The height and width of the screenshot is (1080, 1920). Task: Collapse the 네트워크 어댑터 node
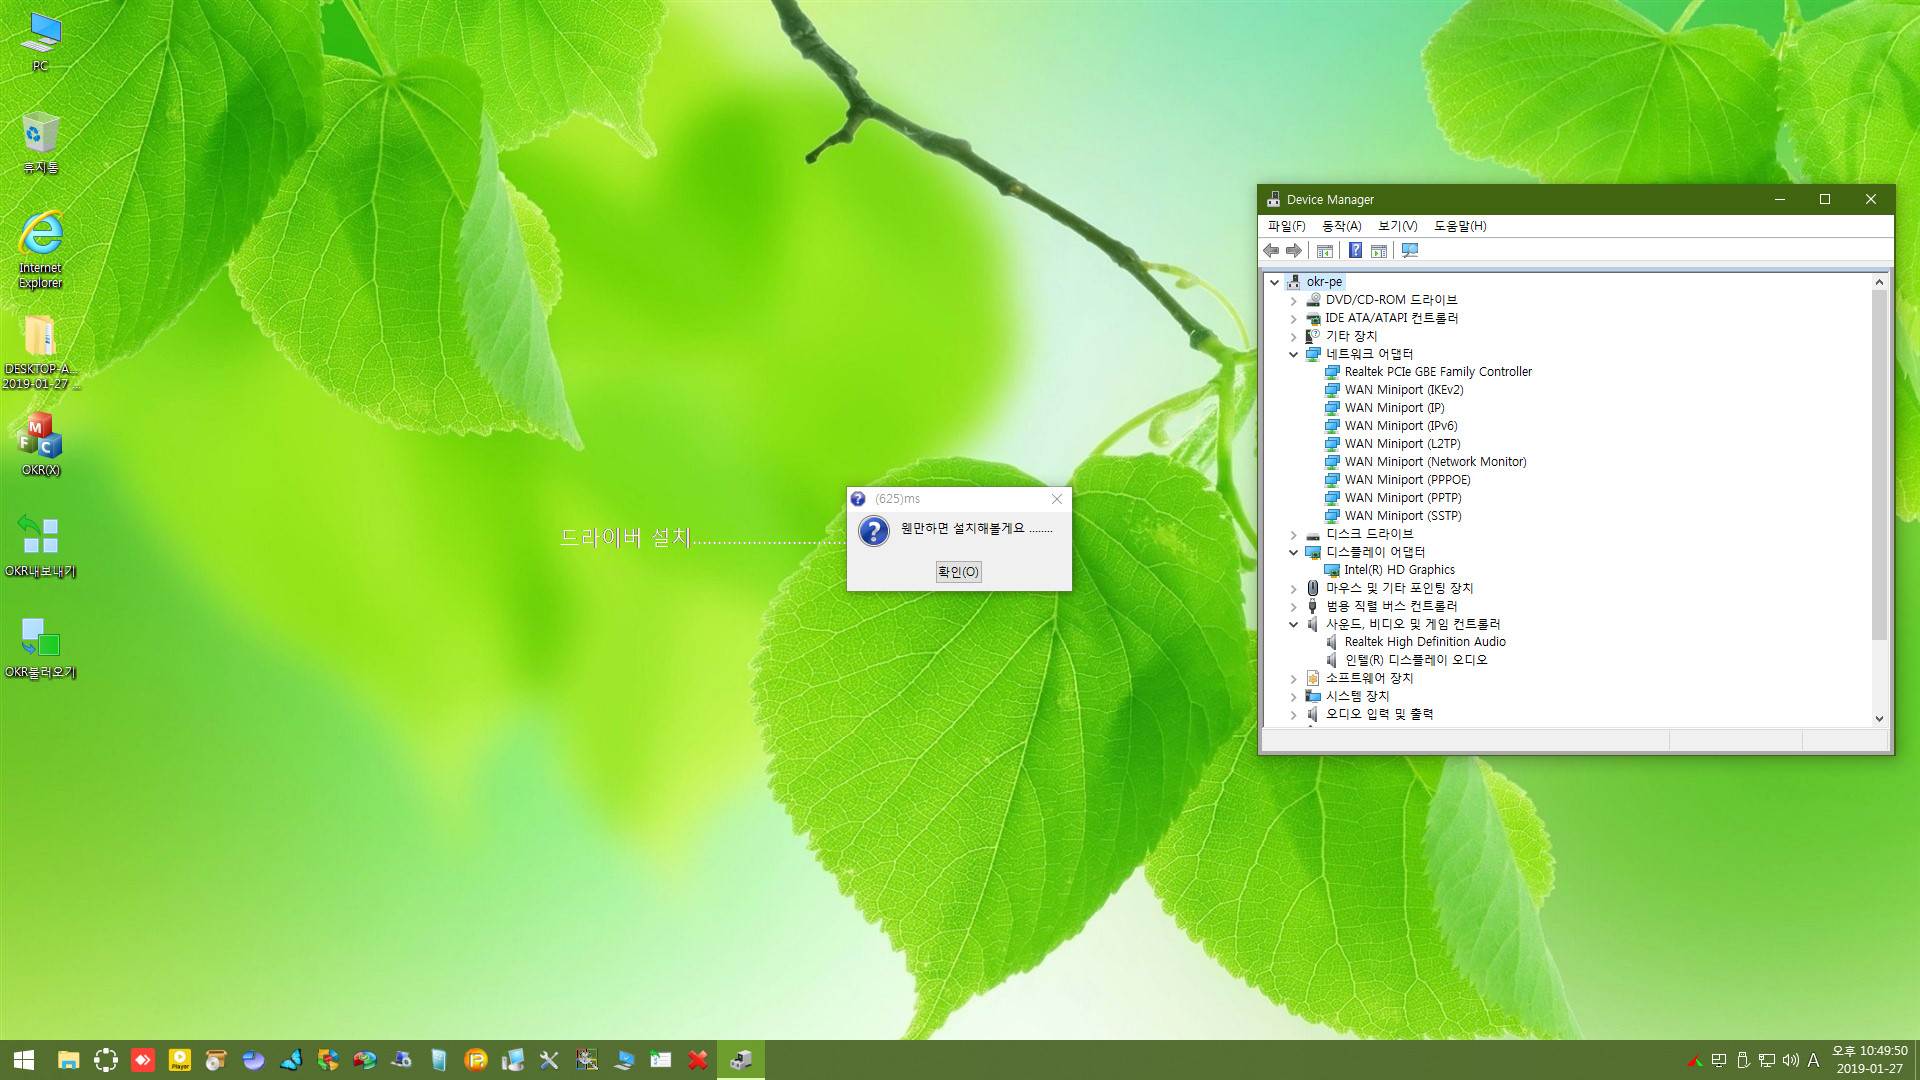[x=1293, y=354]
